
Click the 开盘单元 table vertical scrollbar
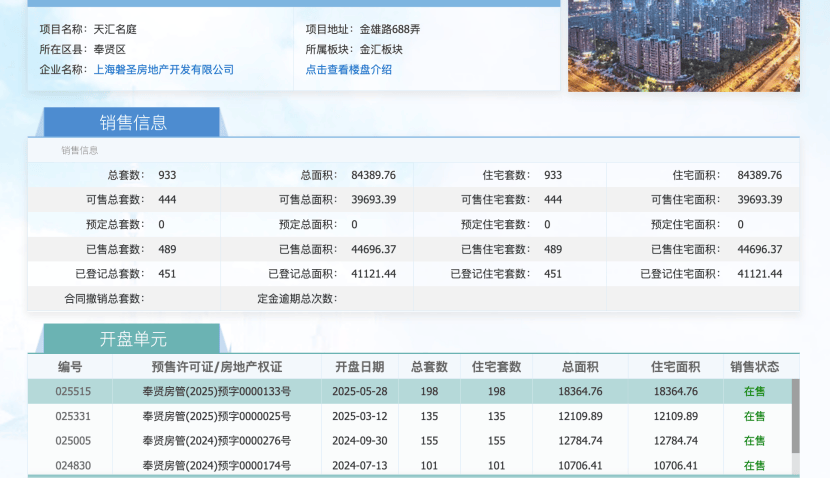click(x=795, y=415)
